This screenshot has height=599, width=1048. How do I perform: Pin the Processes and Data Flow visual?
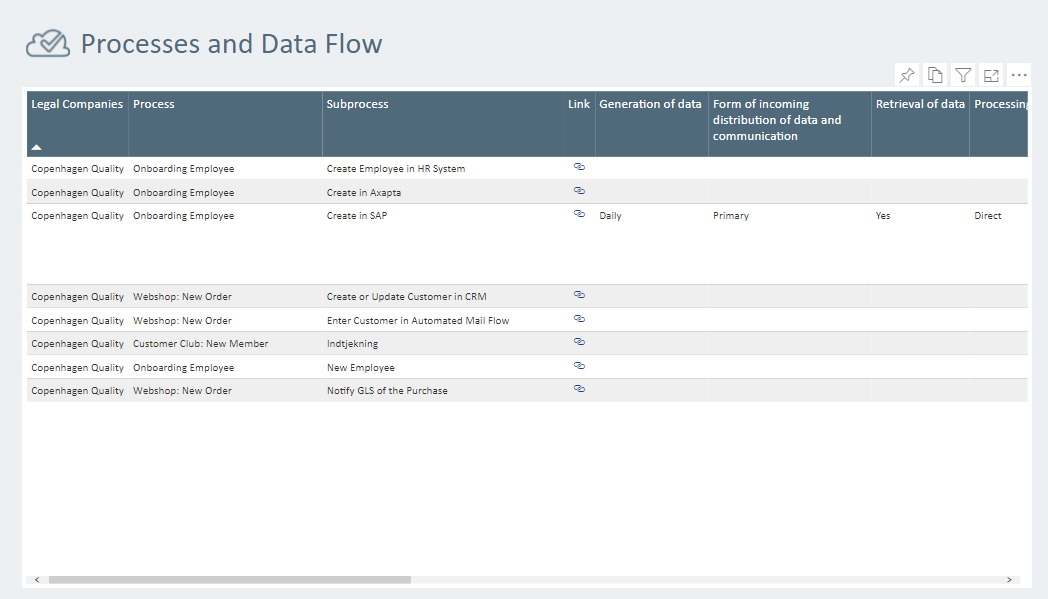906,75
